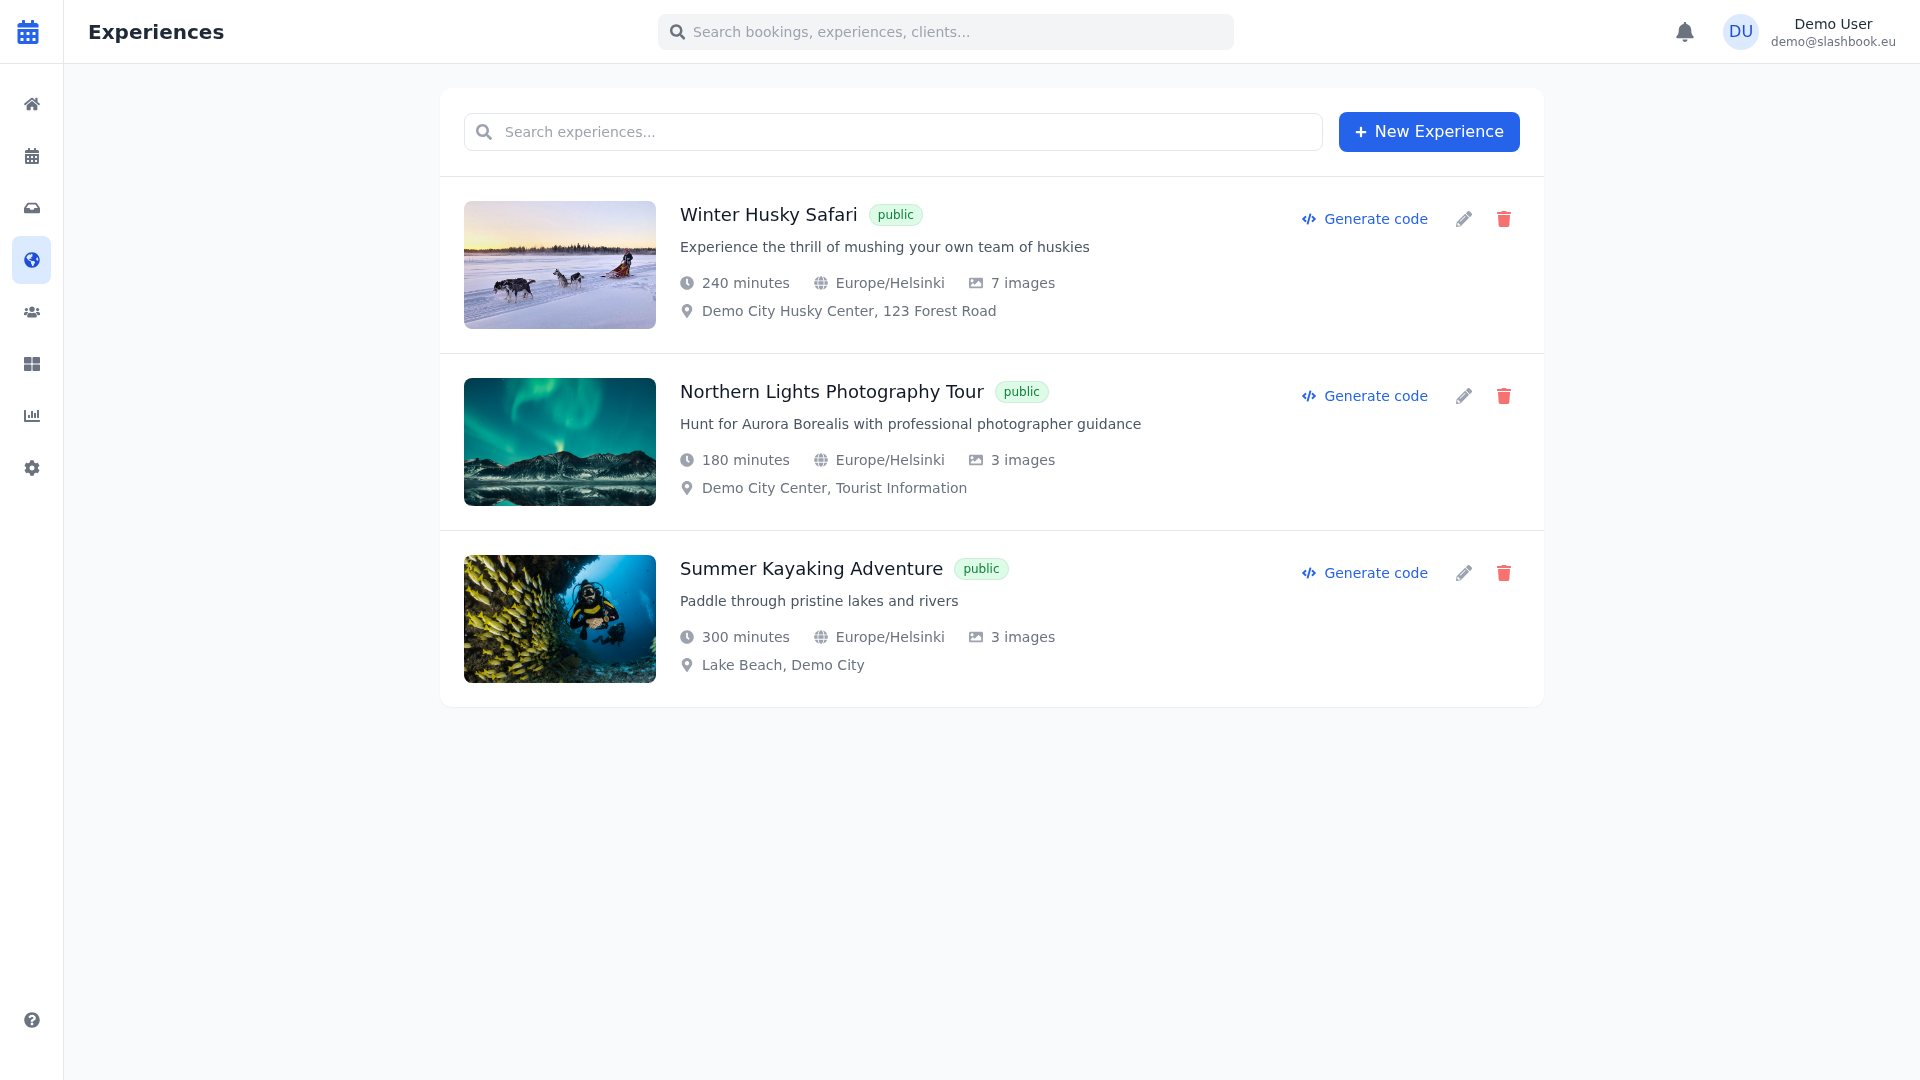Edit the Summer Kayaking Adventure

click(x=1464, y=573)
